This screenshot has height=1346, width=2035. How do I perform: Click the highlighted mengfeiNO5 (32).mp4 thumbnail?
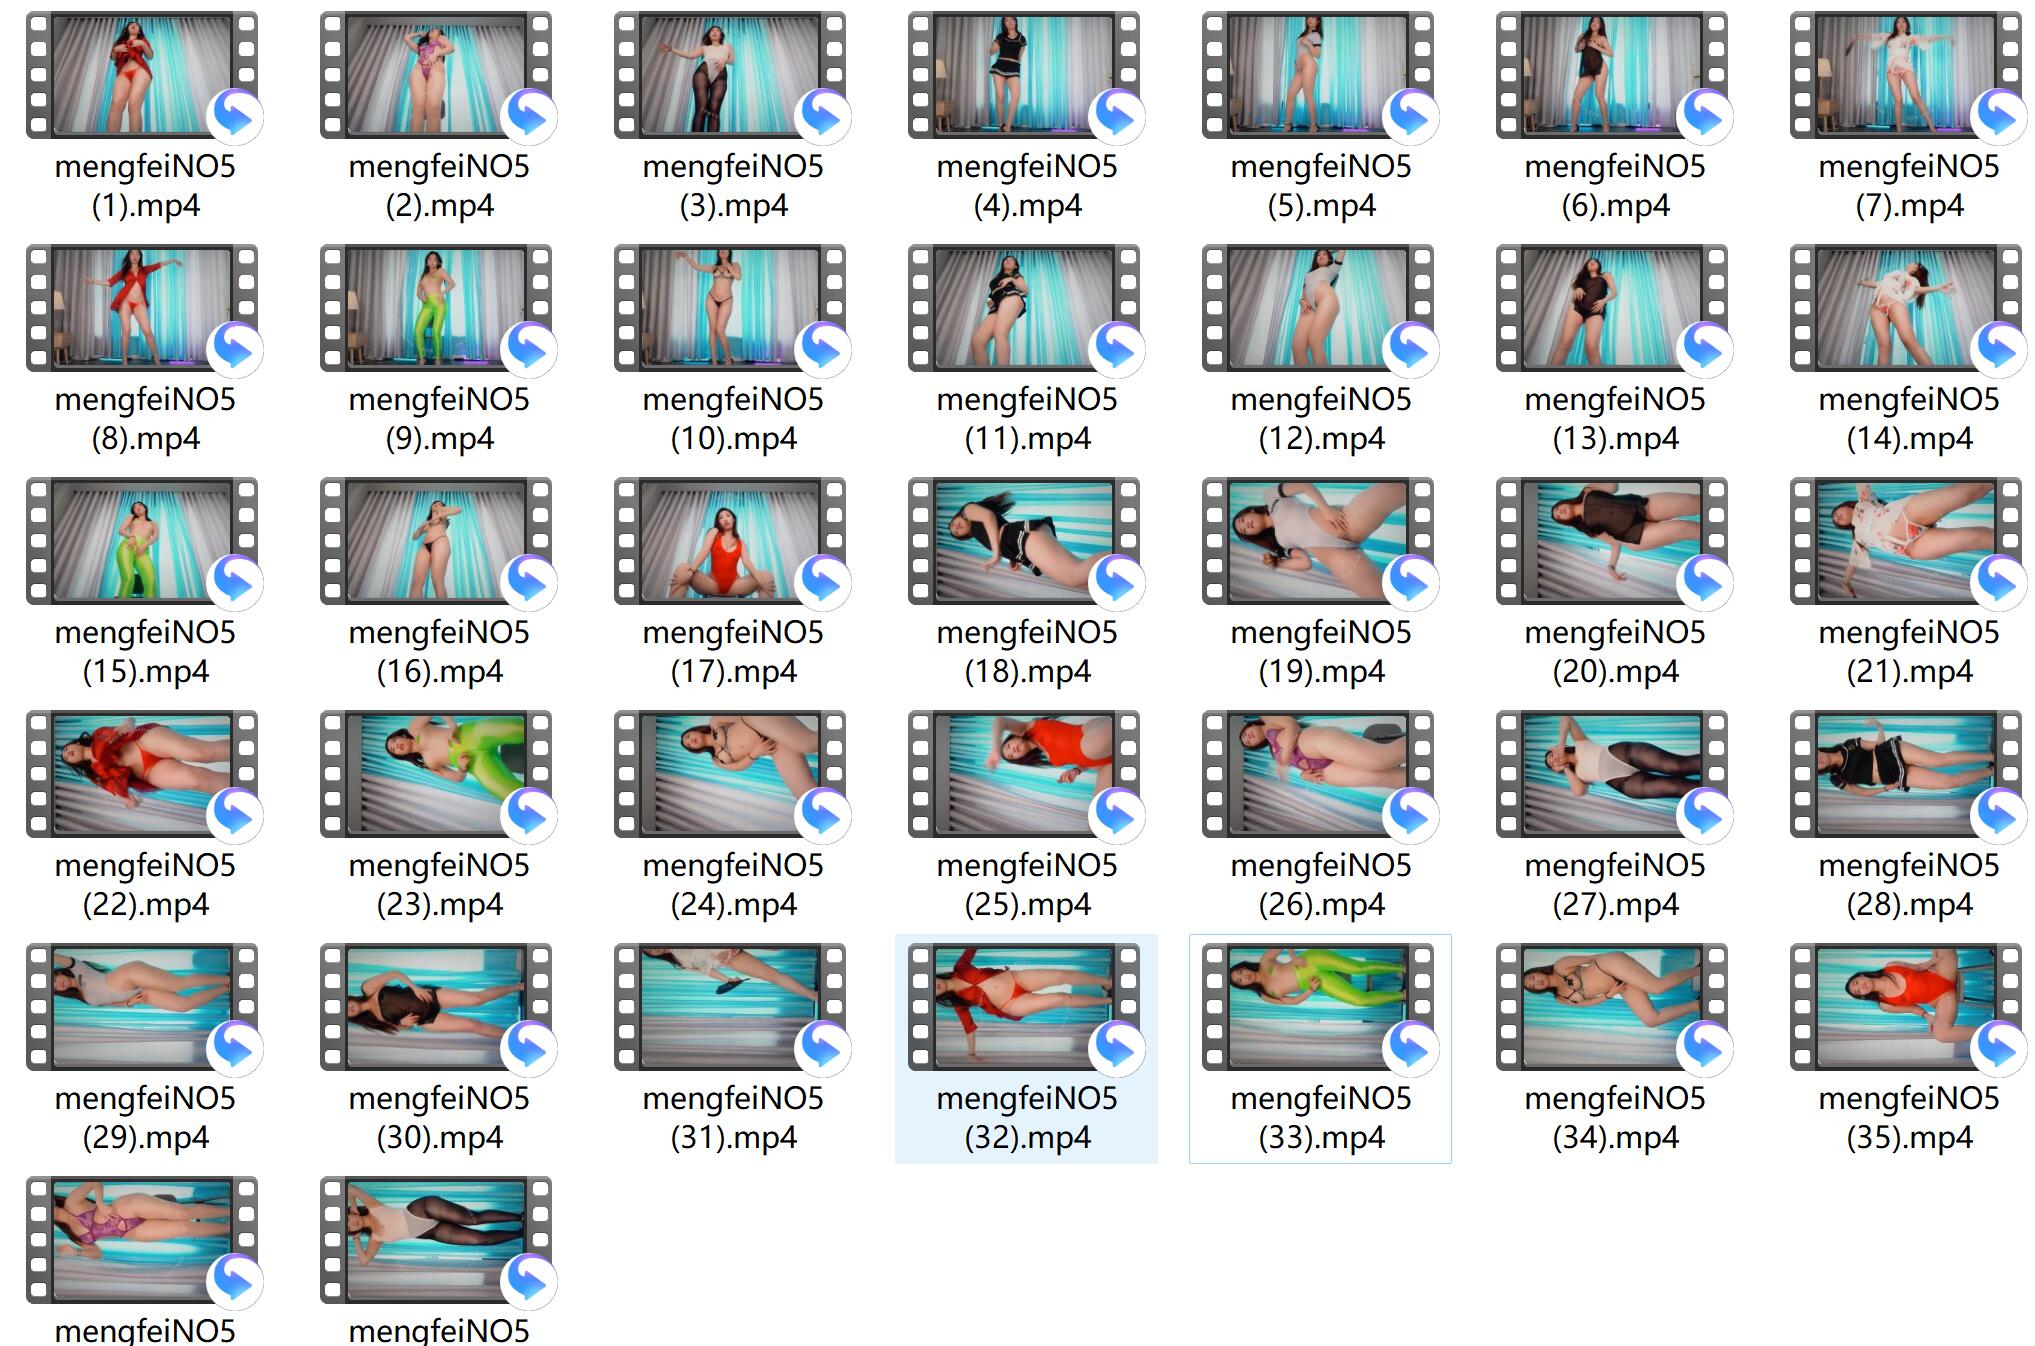[1024, 1007]
